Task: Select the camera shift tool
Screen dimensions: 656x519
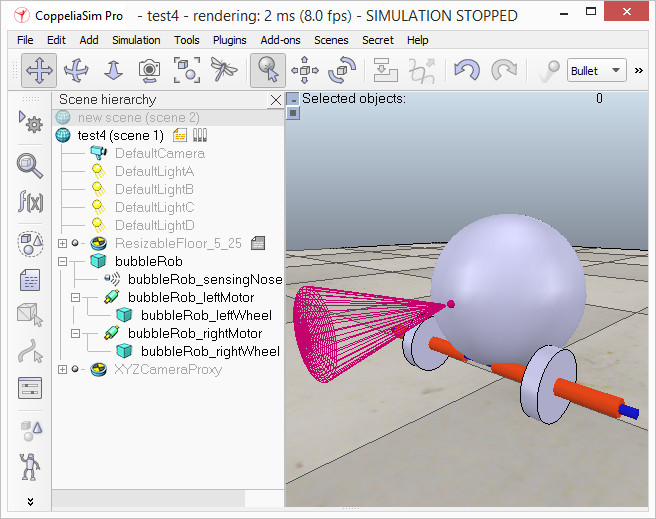Action: click(113, 70)
